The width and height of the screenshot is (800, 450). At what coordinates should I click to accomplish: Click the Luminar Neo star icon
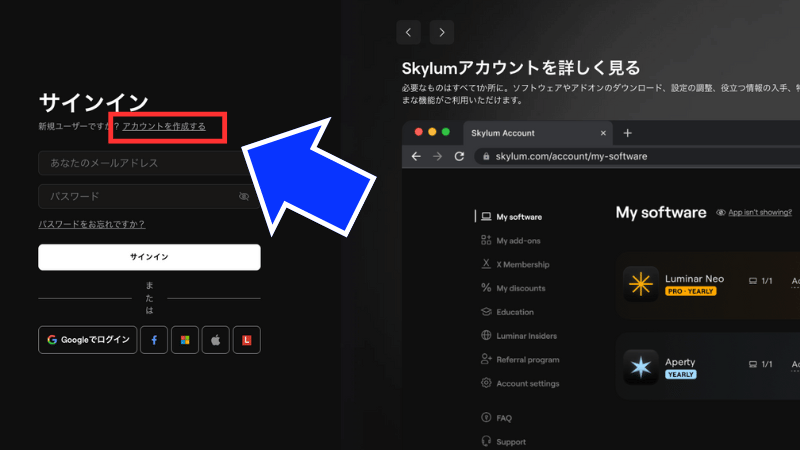click(641, 284)
